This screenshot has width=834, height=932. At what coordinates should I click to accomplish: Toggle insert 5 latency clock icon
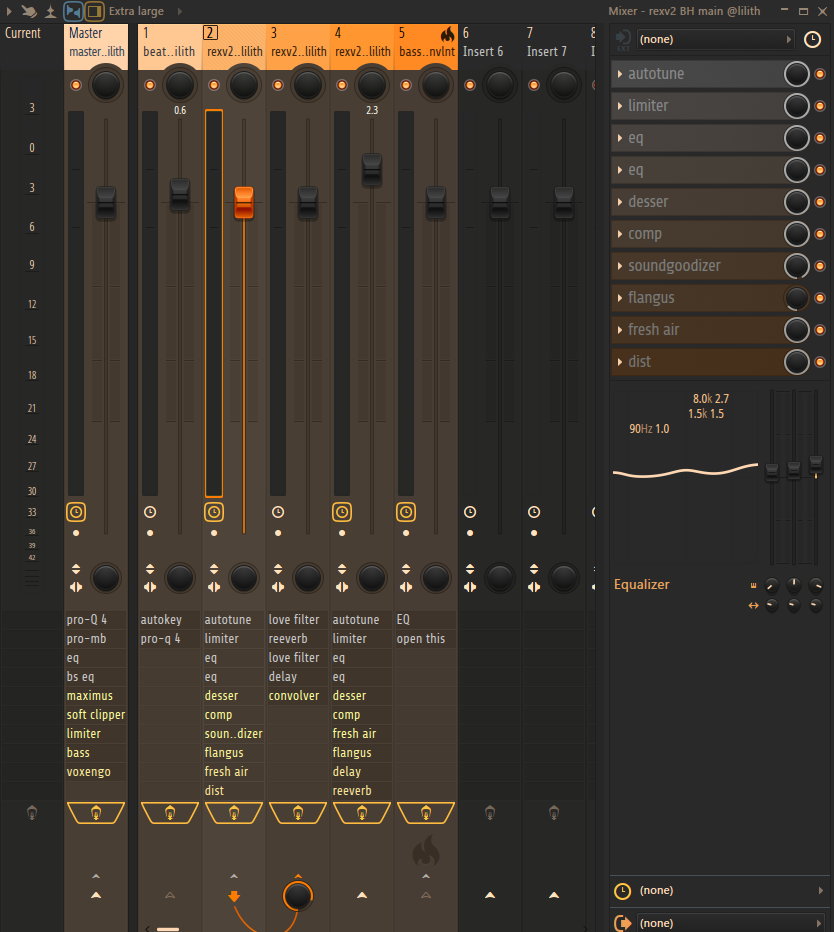point(406,512)
